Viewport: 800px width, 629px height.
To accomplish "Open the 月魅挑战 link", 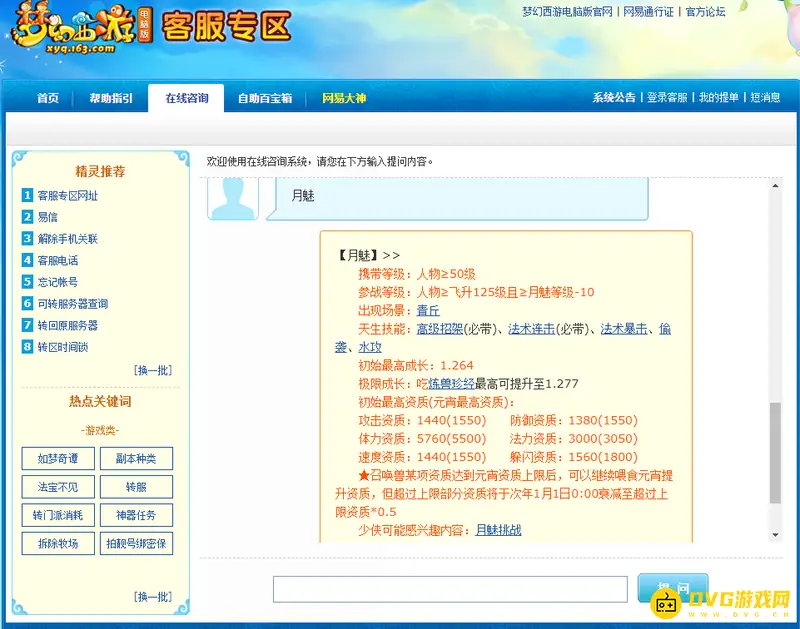I will (x=498, y=530).
